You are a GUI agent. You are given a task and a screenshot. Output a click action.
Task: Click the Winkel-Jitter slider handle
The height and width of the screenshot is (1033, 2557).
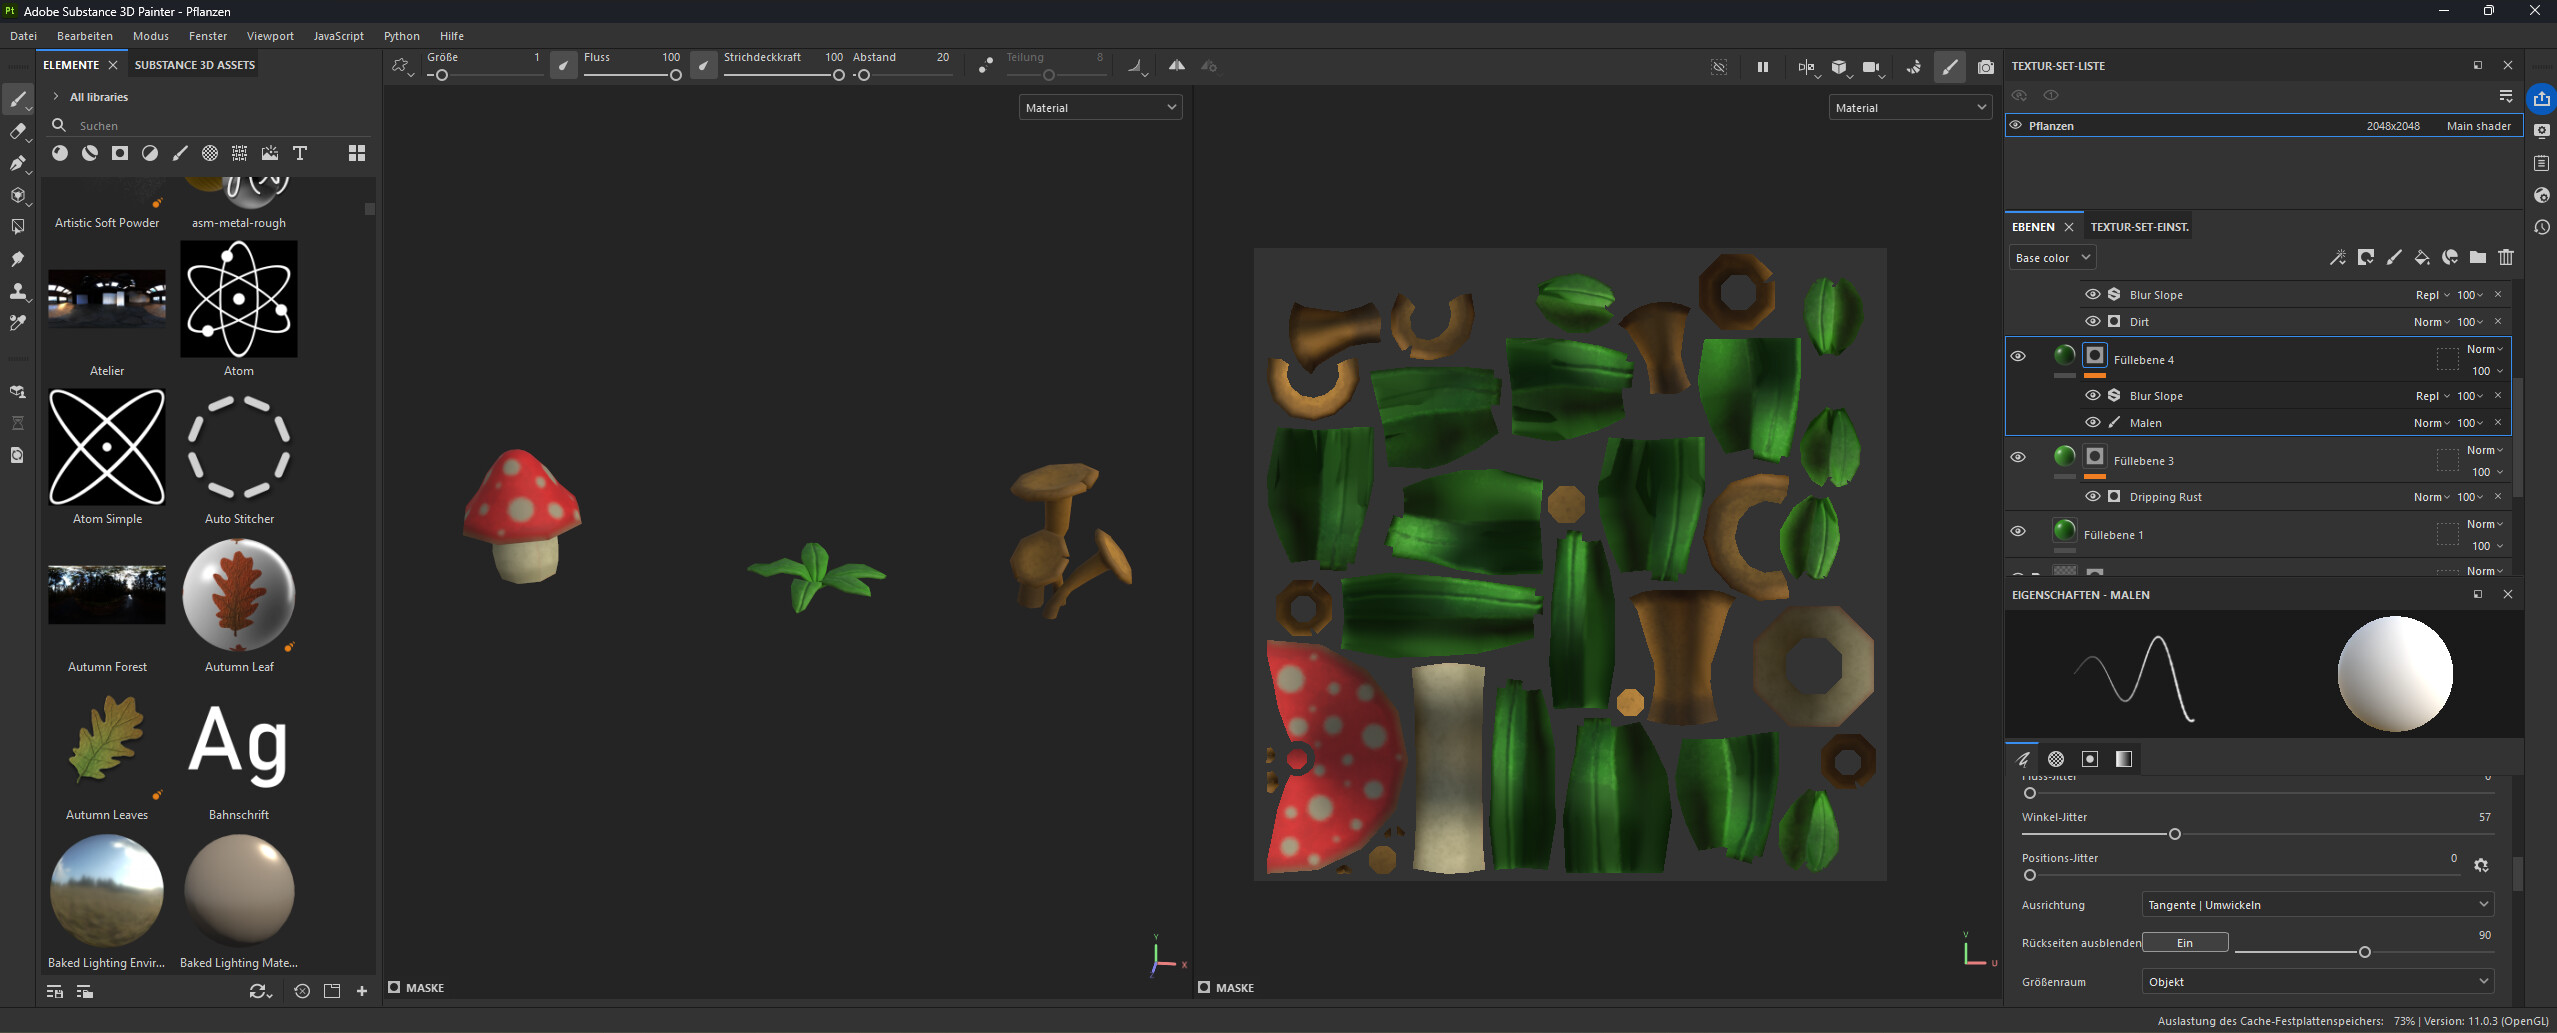2174,834
